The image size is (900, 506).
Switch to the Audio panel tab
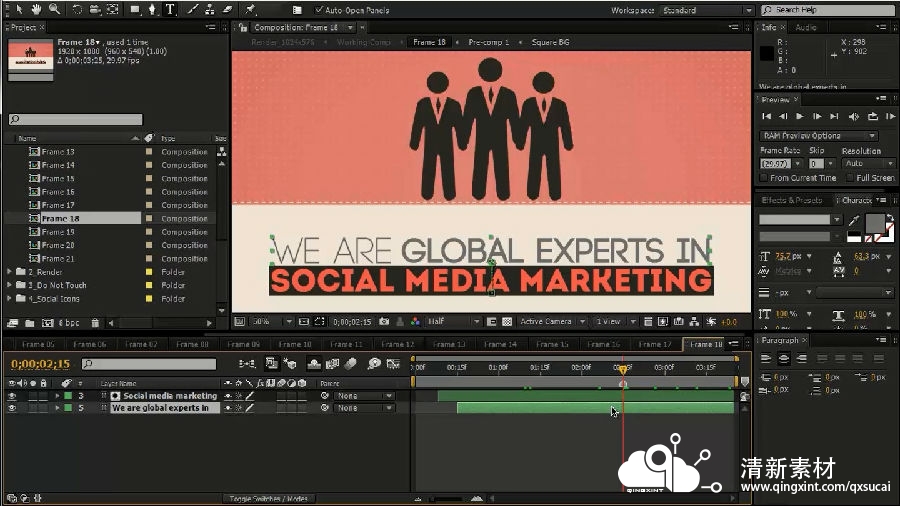click(806, 27)
